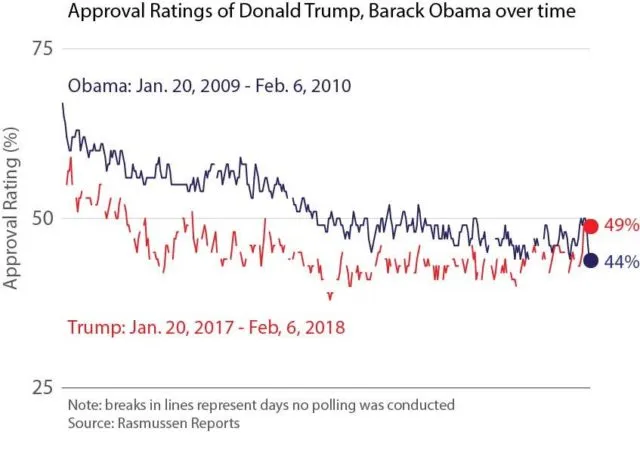Click the Approval Rating (%) axis title
The width and height of the screenshot is (640, 450).
coord(11,208)
